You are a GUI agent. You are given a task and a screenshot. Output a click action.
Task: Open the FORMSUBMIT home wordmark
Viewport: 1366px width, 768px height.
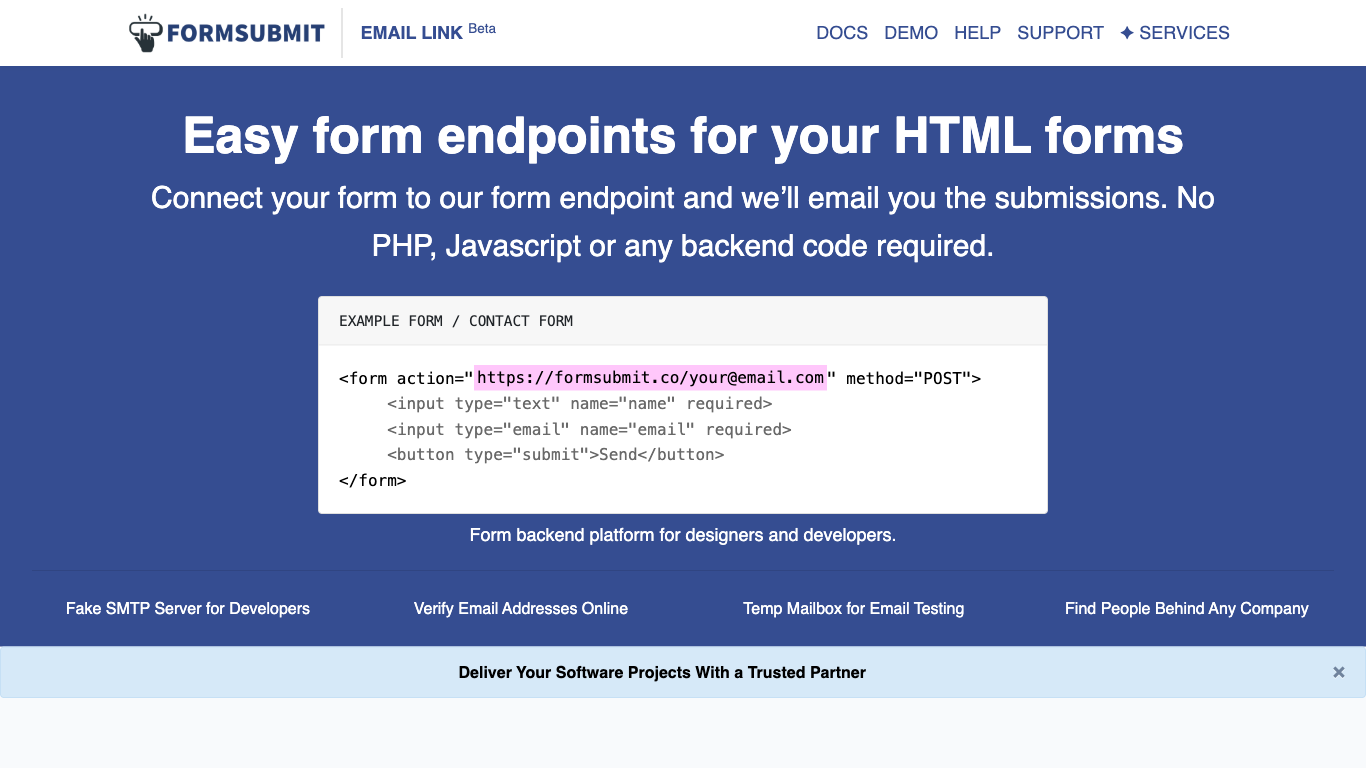click(245, 33)
